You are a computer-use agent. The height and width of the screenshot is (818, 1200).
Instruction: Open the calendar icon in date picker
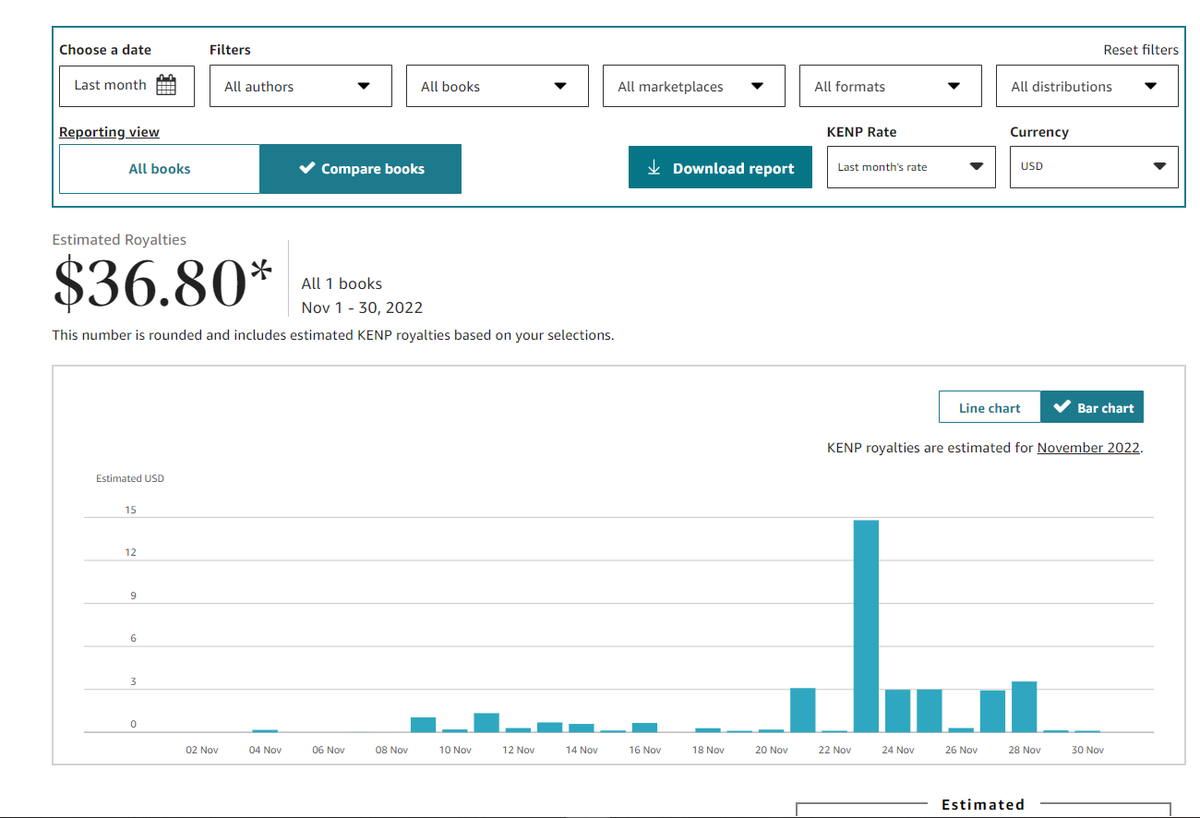167,85
